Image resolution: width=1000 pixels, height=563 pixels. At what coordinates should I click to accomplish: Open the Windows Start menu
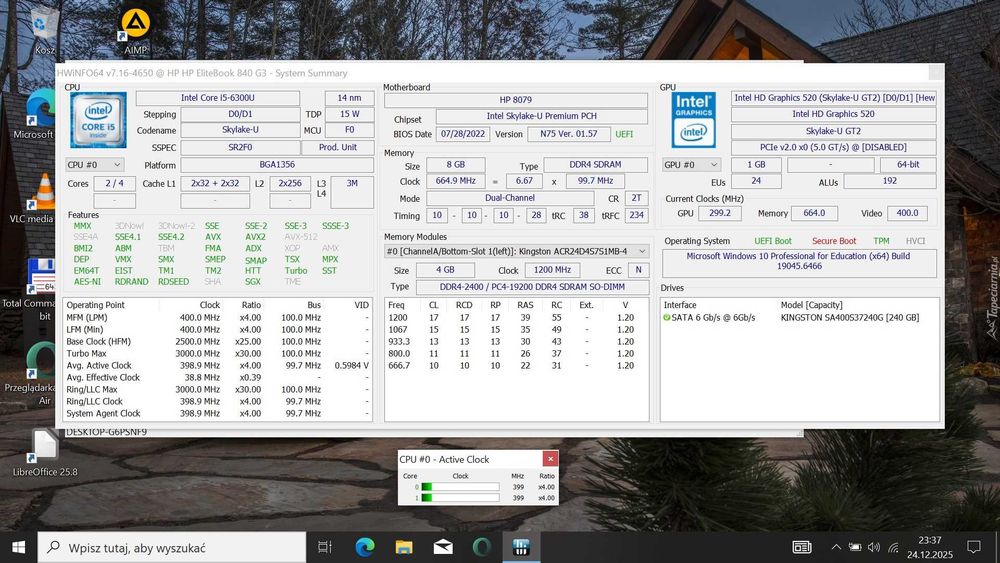click(18, 547)
